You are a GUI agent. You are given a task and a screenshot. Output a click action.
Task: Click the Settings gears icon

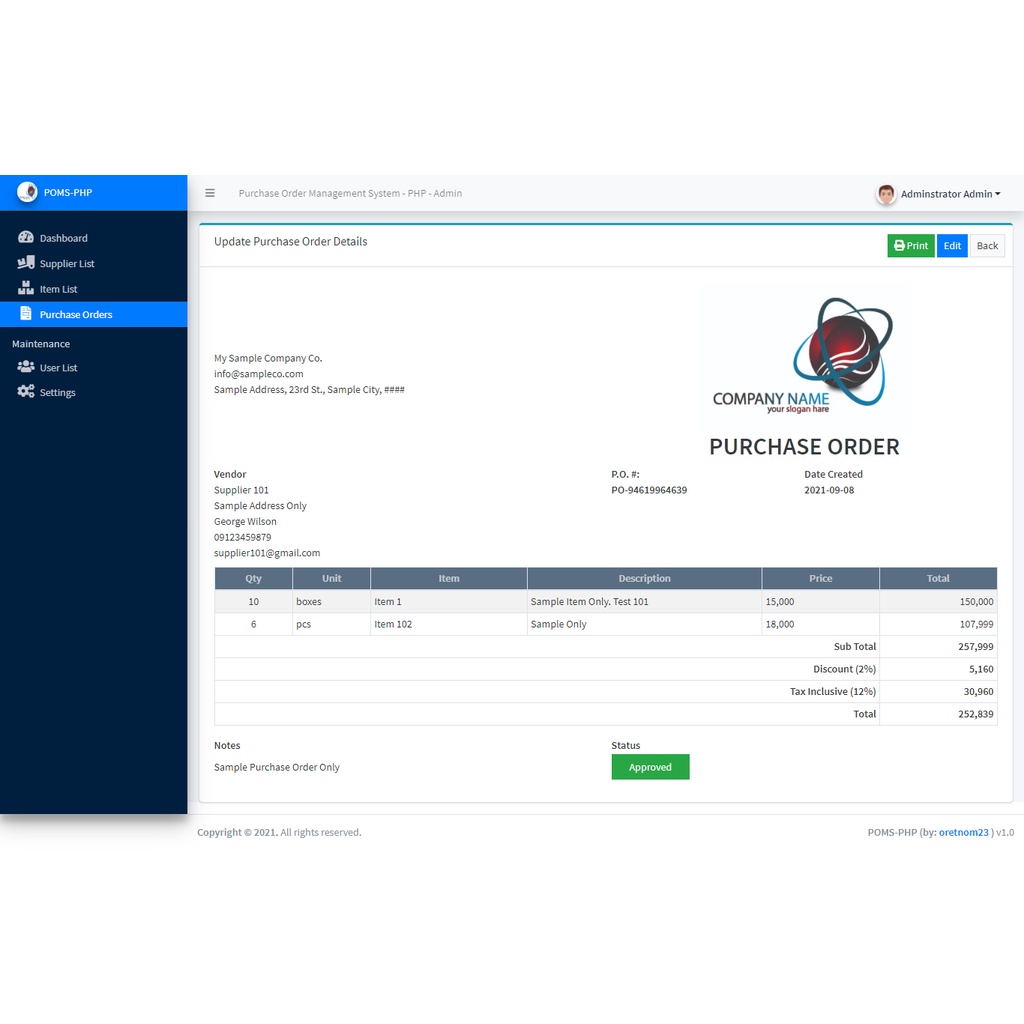coord(26,392)
